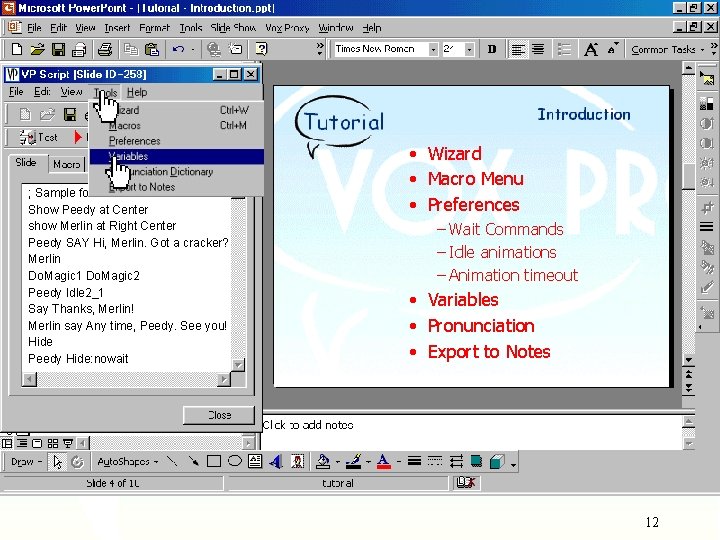720x540 pixels.
Task: Open file icon in PowerPoint toolbar
Action: 38,49
